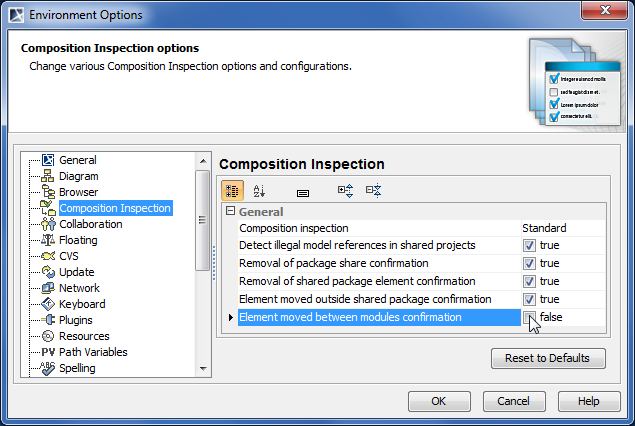Click the Alphabetical sort toolbar icon
Viewport: 635px width, 426px height.
pyautogui.click(x=259, y=190)
